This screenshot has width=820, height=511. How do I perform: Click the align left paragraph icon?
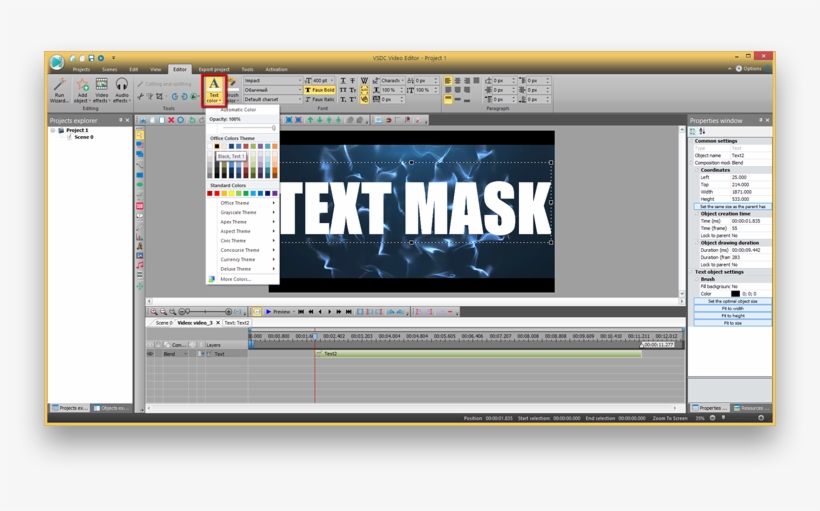448,81
